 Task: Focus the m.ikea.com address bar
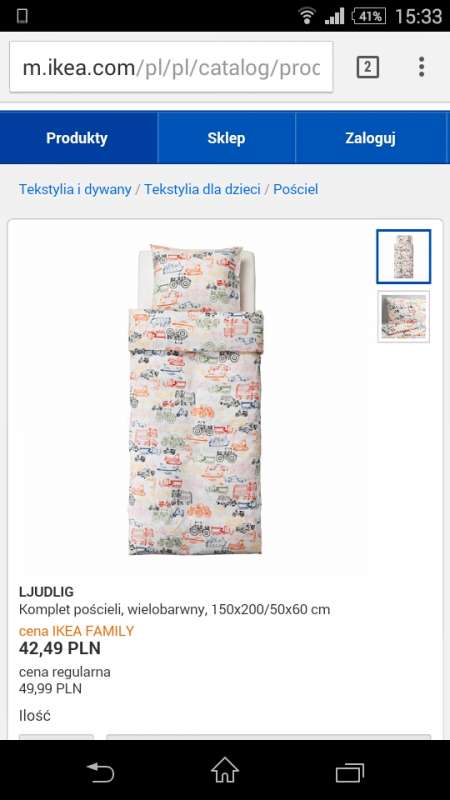click(x=171, y=67)
